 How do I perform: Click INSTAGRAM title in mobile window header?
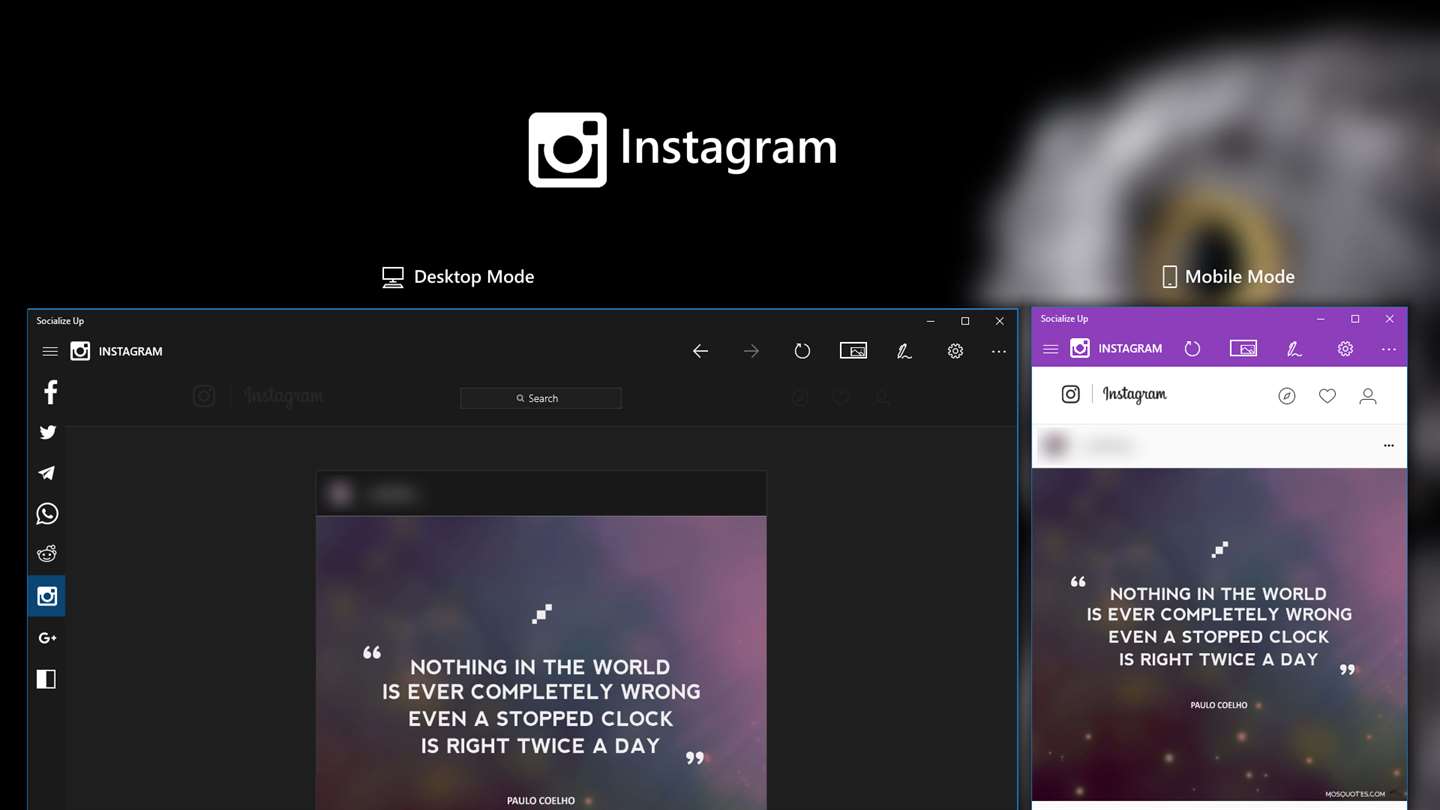(1130, 348)
